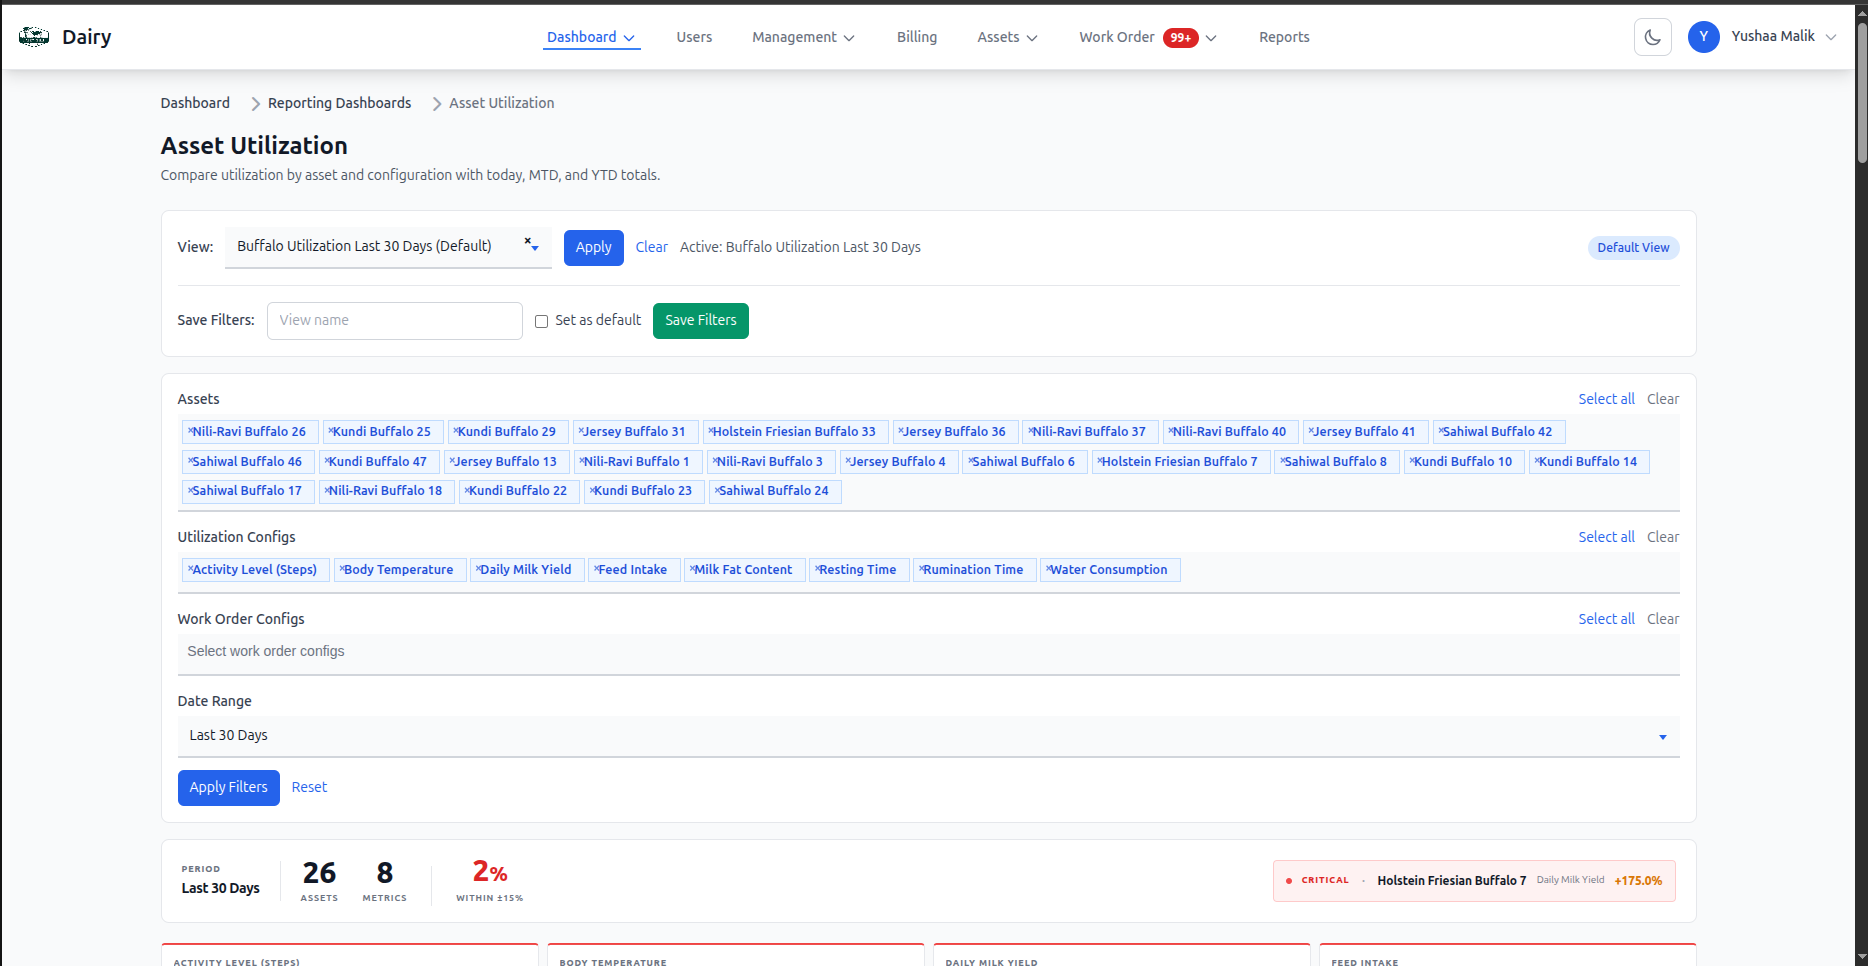
Task: Remove Daily Milk Yield config tag
Action: 478,569
